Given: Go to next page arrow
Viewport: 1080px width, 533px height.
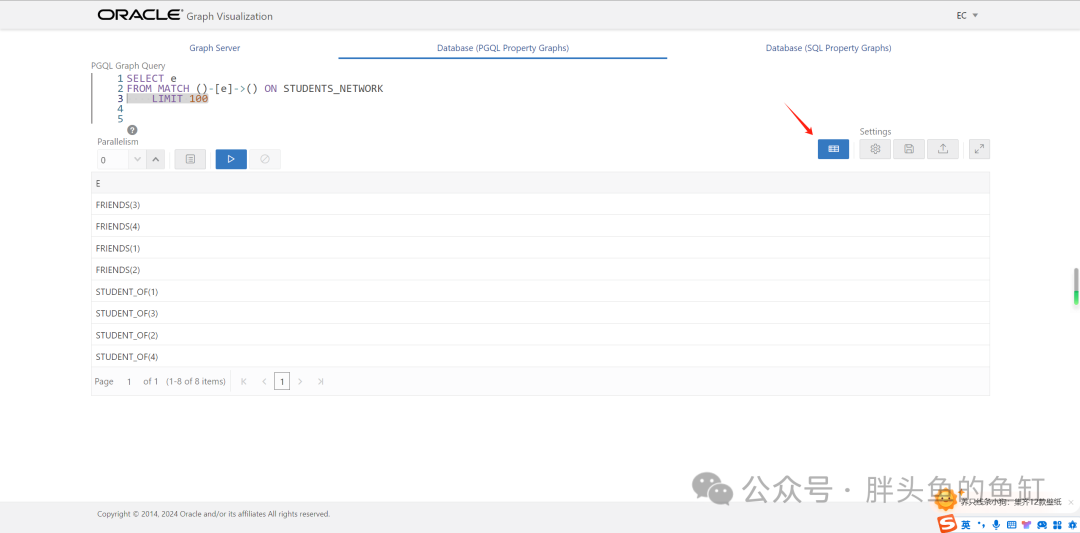Looking at the screenshot, I should click(x=300, y=382).
